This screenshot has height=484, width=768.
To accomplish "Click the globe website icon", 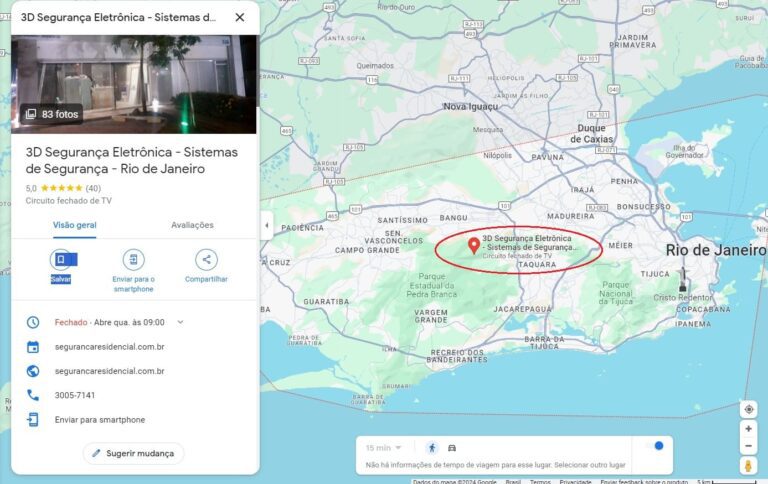I will 33,371.
